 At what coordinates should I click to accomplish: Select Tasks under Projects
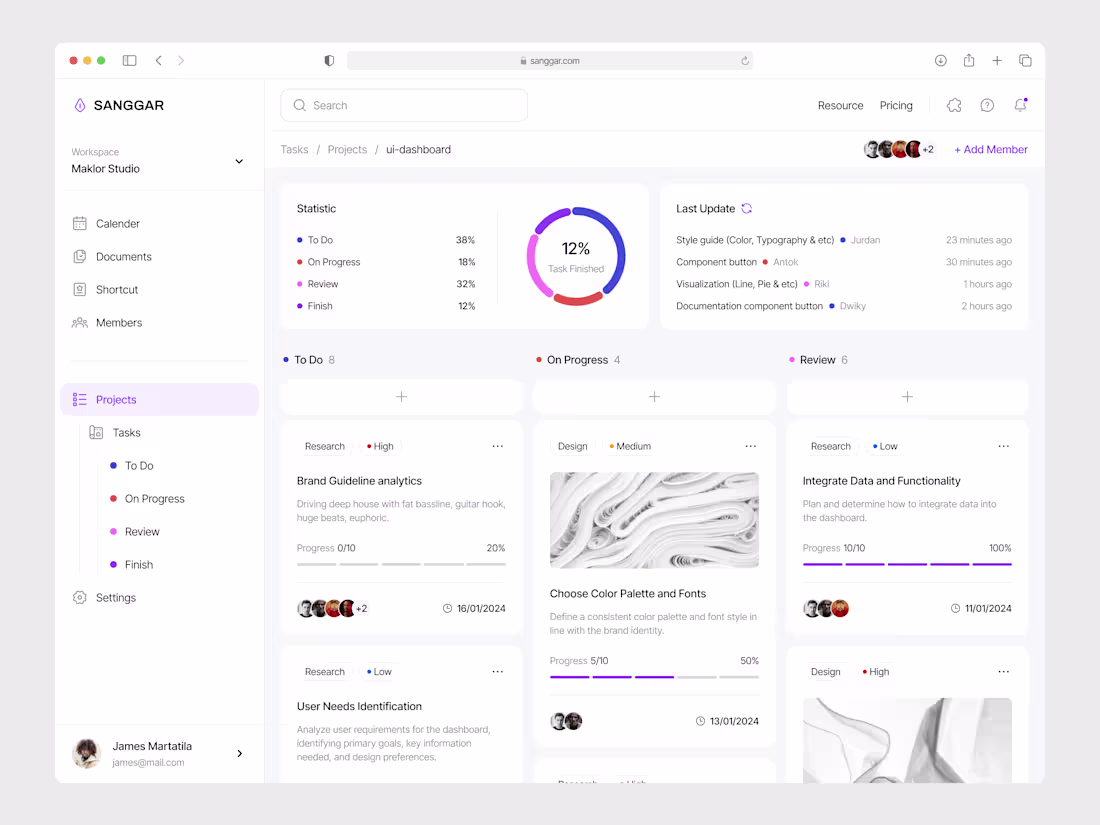(x=115, y=433)
